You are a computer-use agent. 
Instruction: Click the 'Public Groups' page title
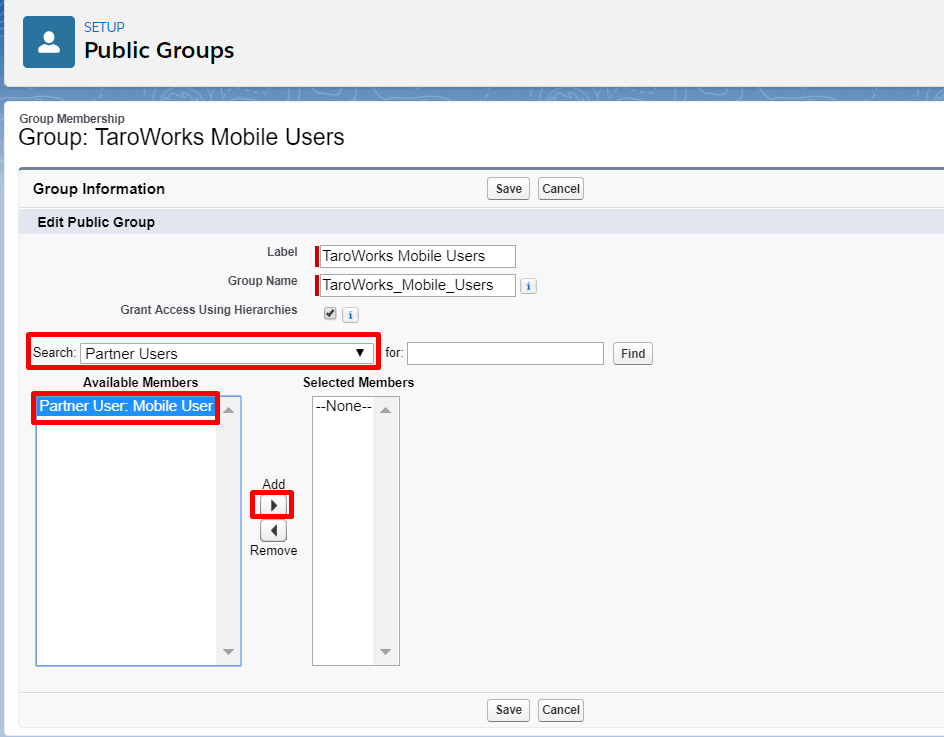pos(159,51)
